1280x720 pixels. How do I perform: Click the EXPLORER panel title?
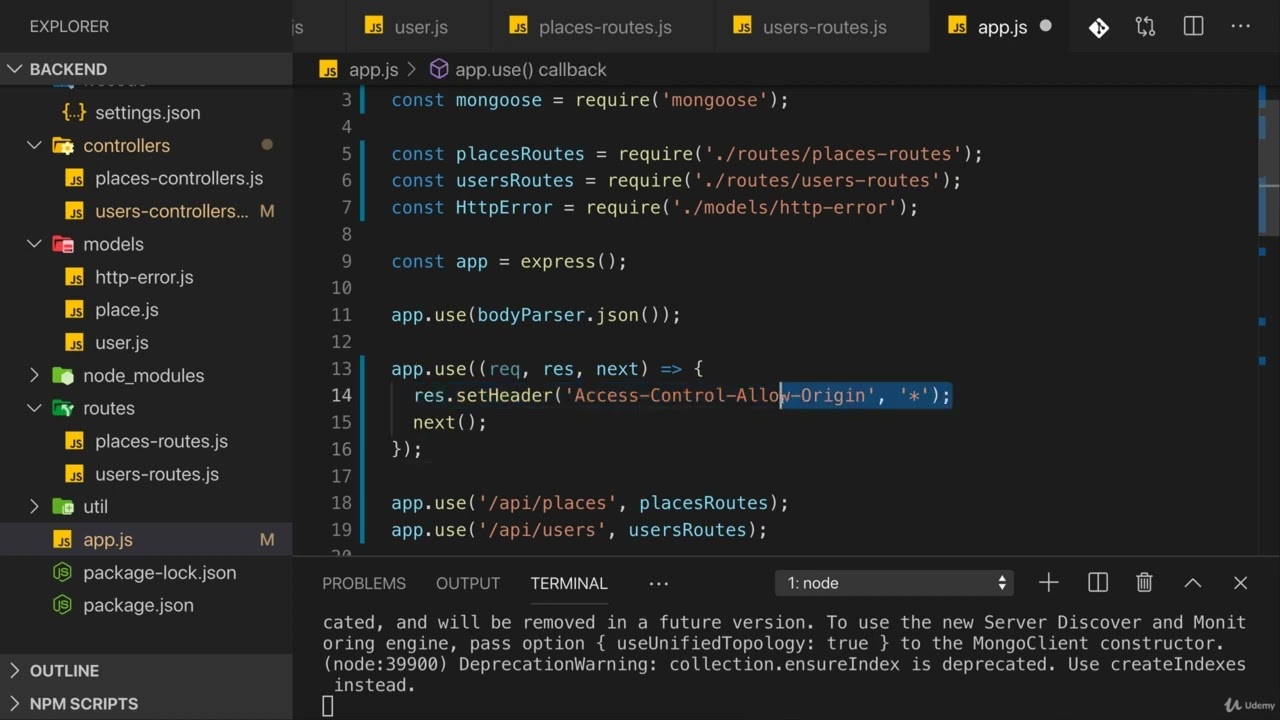click(69, 27)
